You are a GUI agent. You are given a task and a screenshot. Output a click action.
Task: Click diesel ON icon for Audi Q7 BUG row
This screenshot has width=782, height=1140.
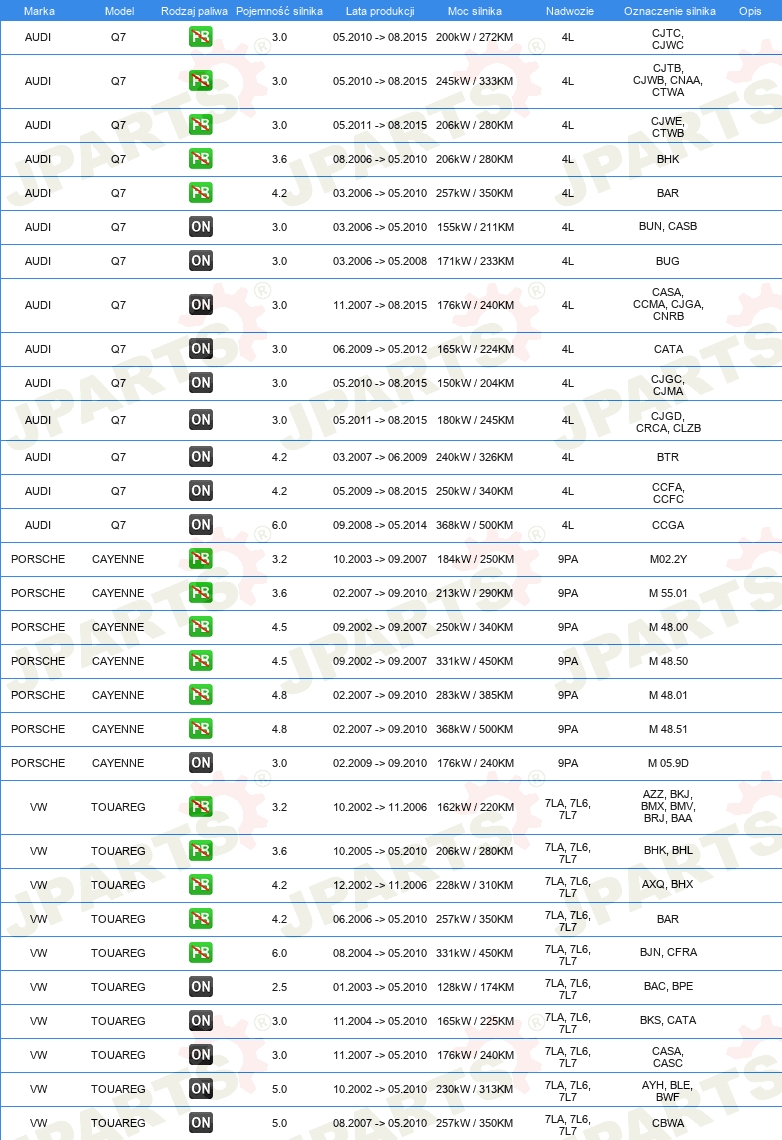coord(201,261)
